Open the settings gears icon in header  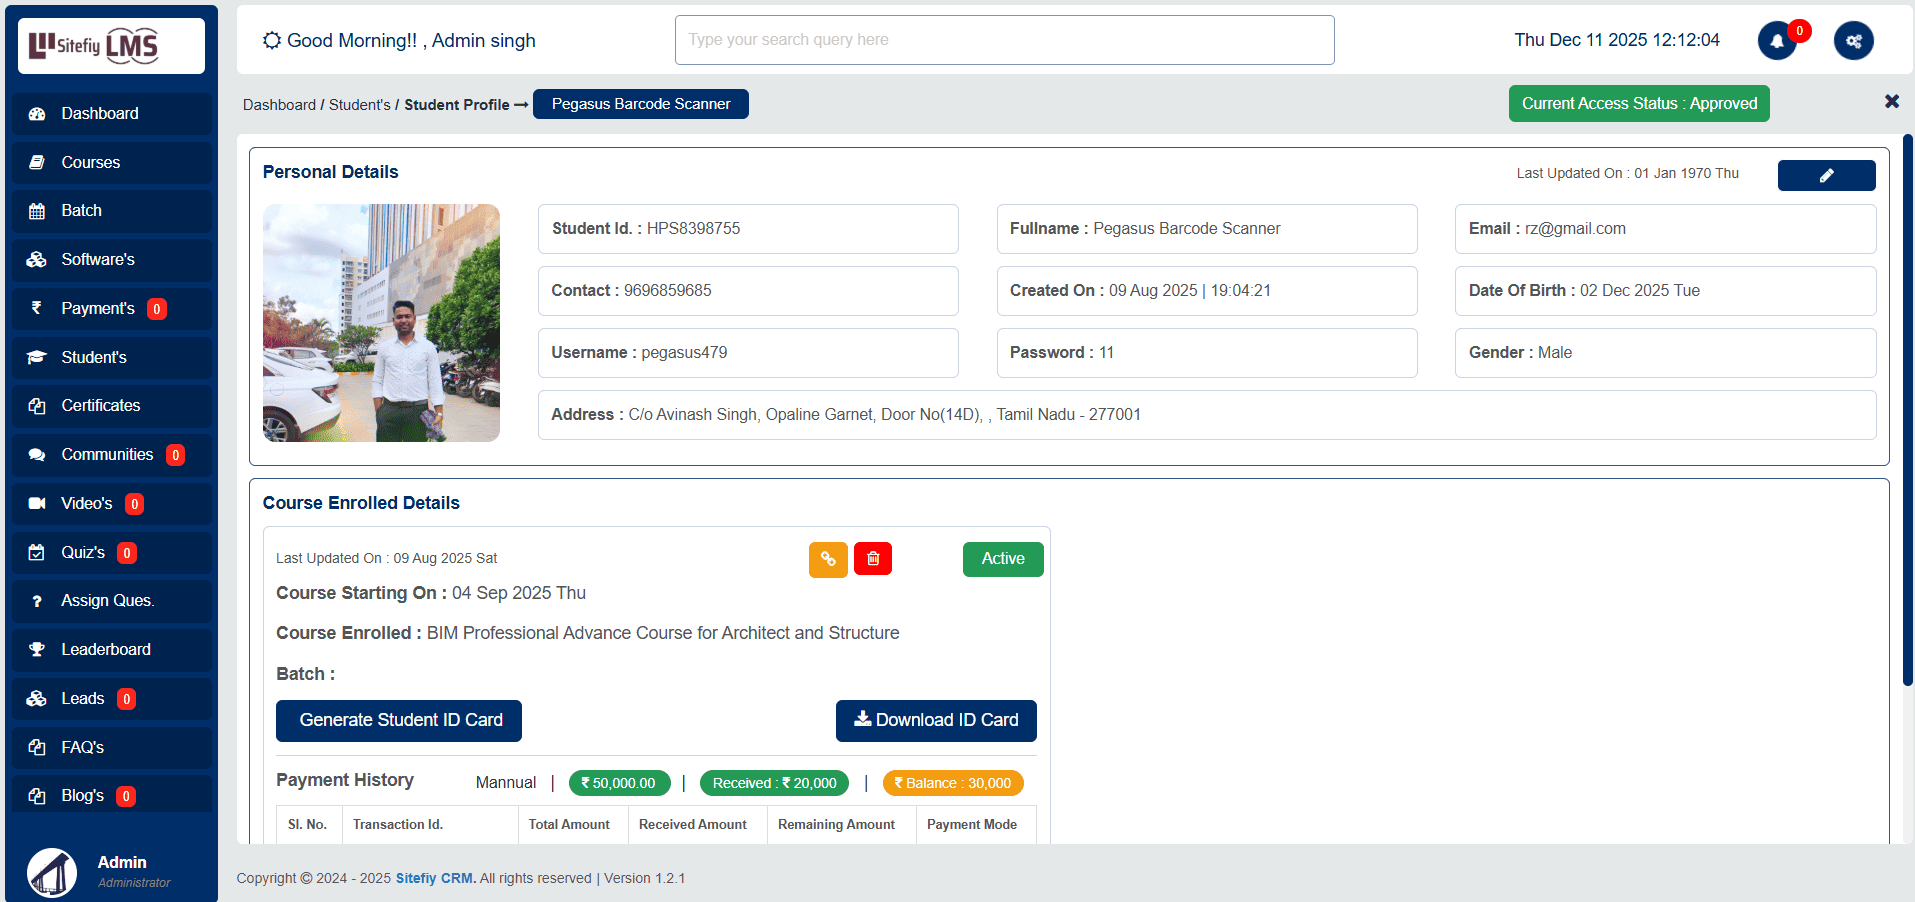[x=1853, y=41]
